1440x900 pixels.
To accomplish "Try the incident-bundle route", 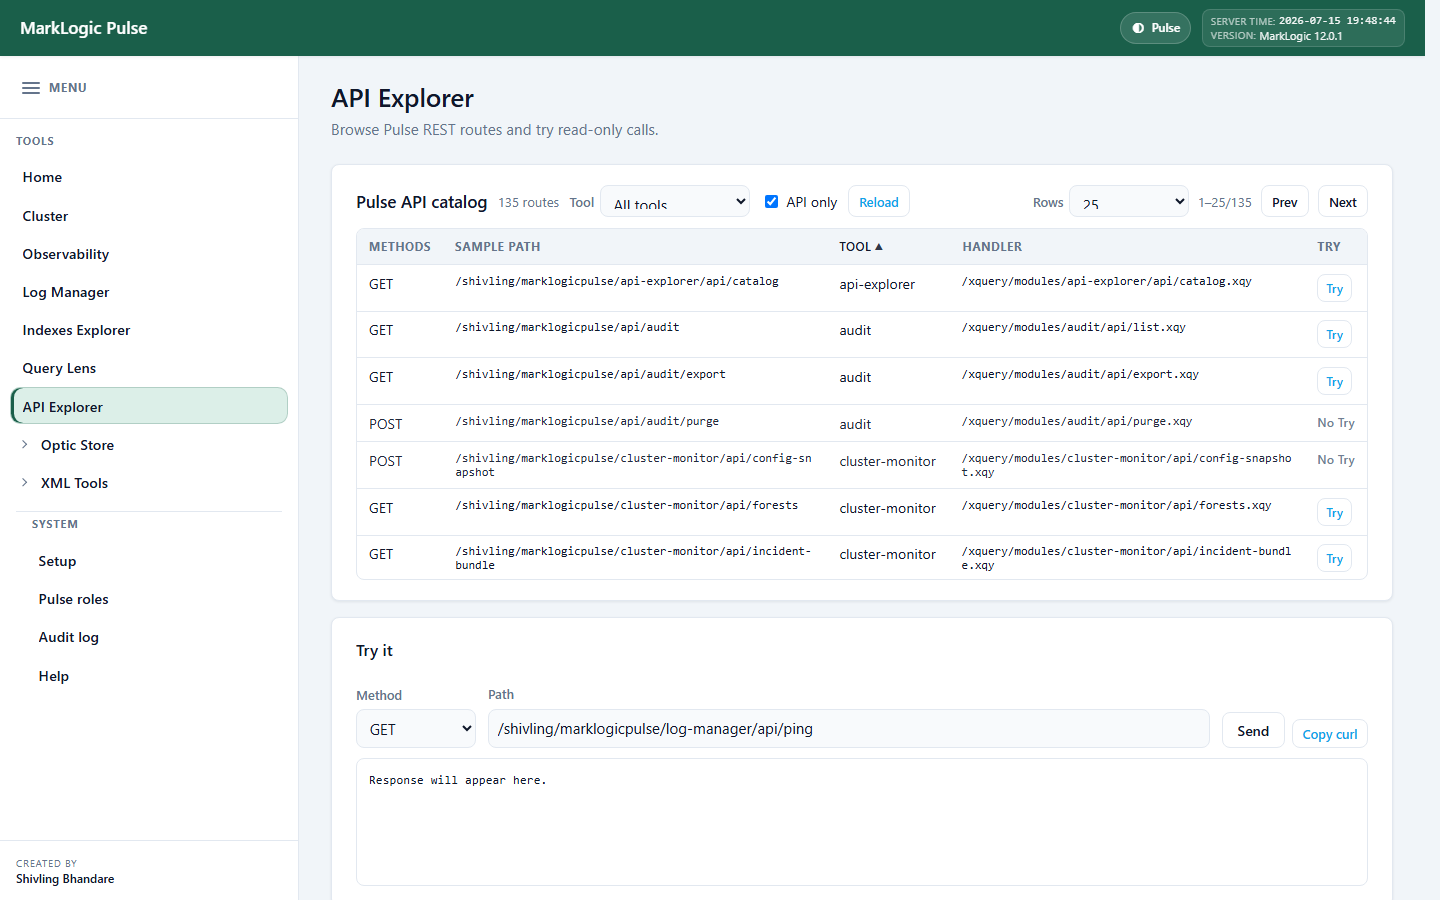I will pyautogui.click(x=1334, y=558).
